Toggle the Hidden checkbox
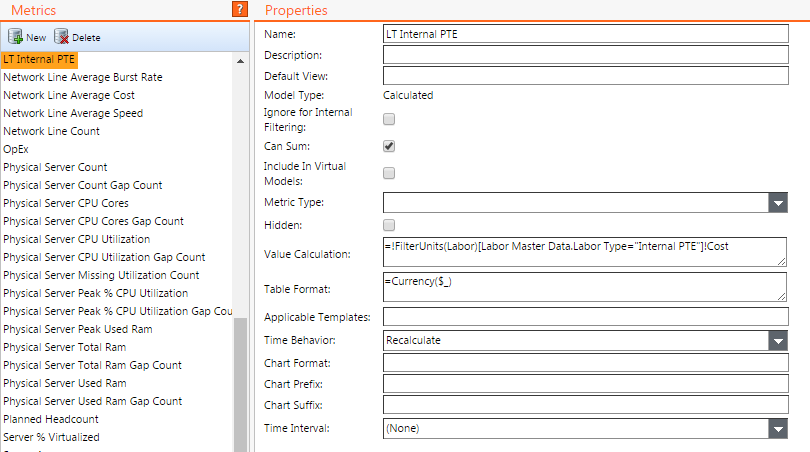 tap(389, 225)
